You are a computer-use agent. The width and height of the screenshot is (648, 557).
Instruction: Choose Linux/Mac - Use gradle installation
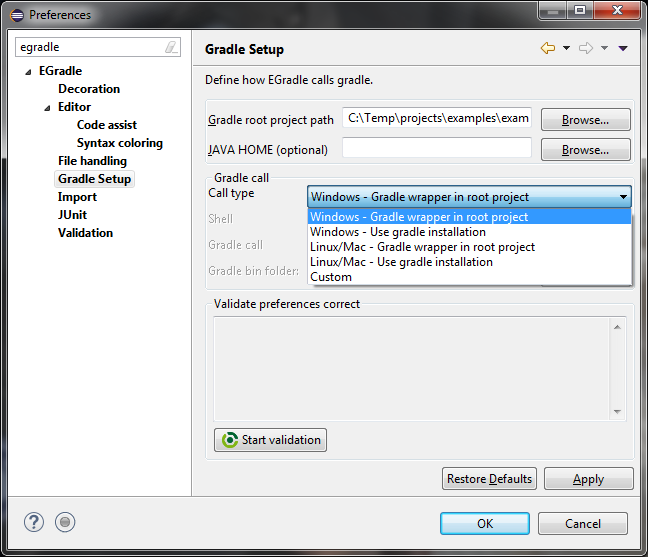(x=469, y=262)
